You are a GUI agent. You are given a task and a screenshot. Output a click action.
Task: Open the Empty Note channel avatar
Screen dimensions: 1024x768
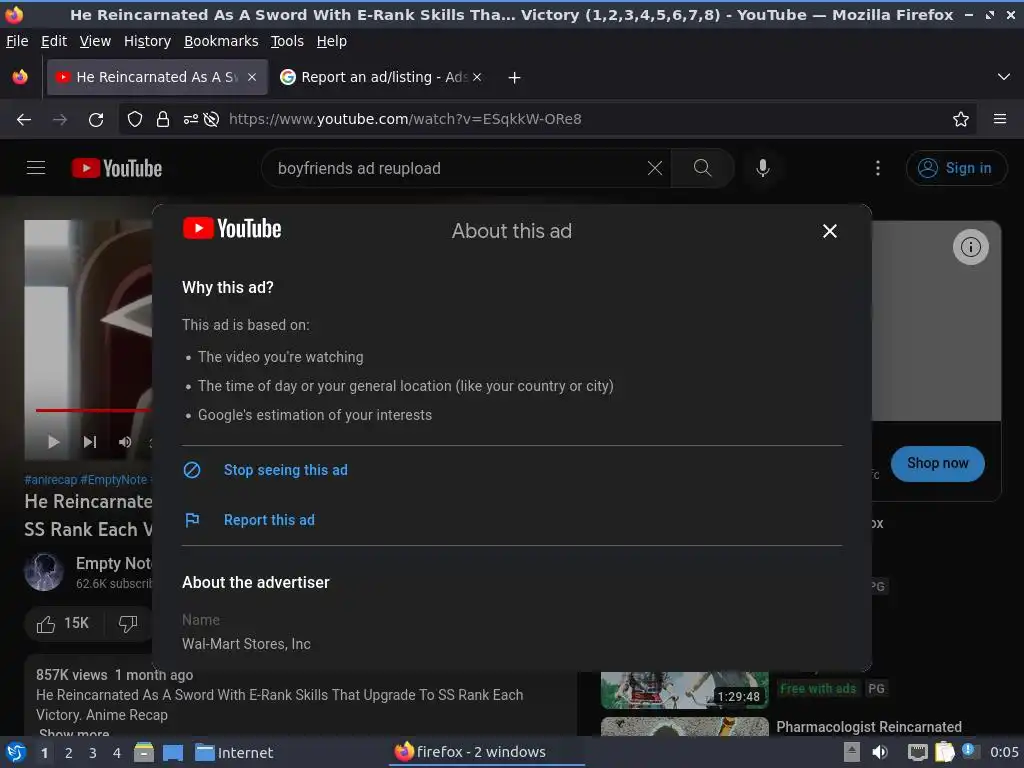pos(44,572)
